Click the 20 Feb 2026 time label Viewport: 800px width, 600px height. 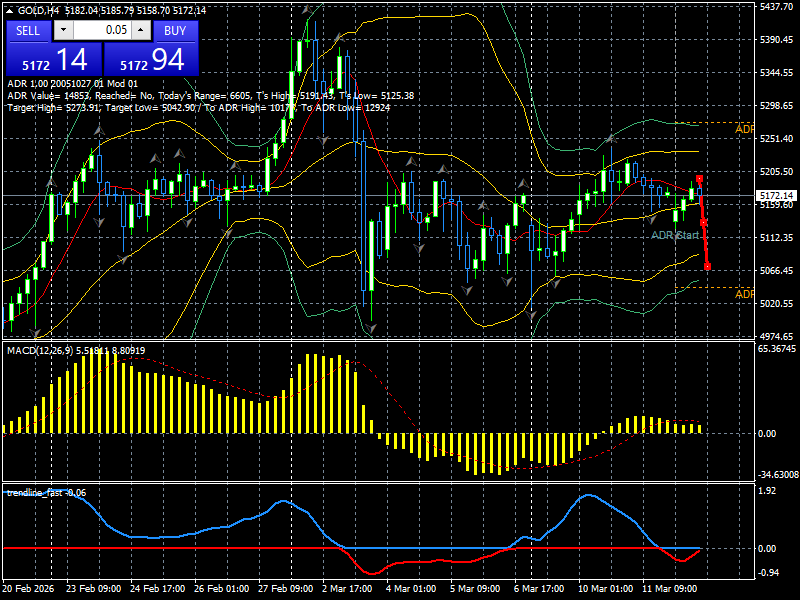click(x=28, y=589)
